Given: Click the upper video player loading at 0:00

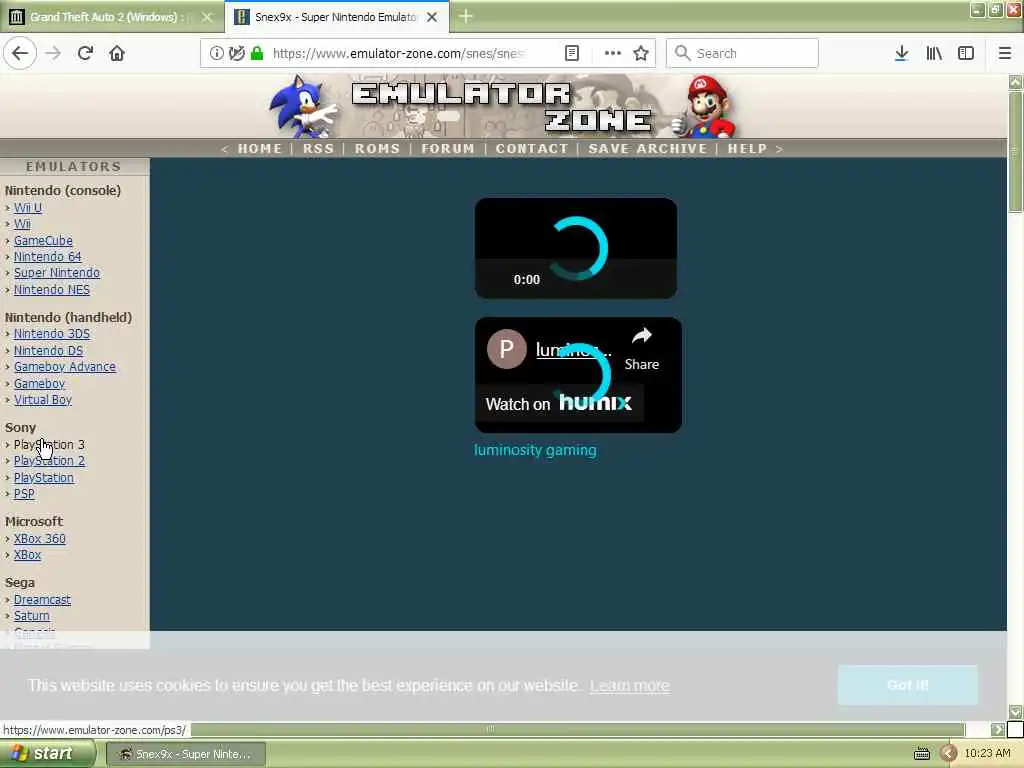Looking at the screenshot, I should click(x=575, y=248).
